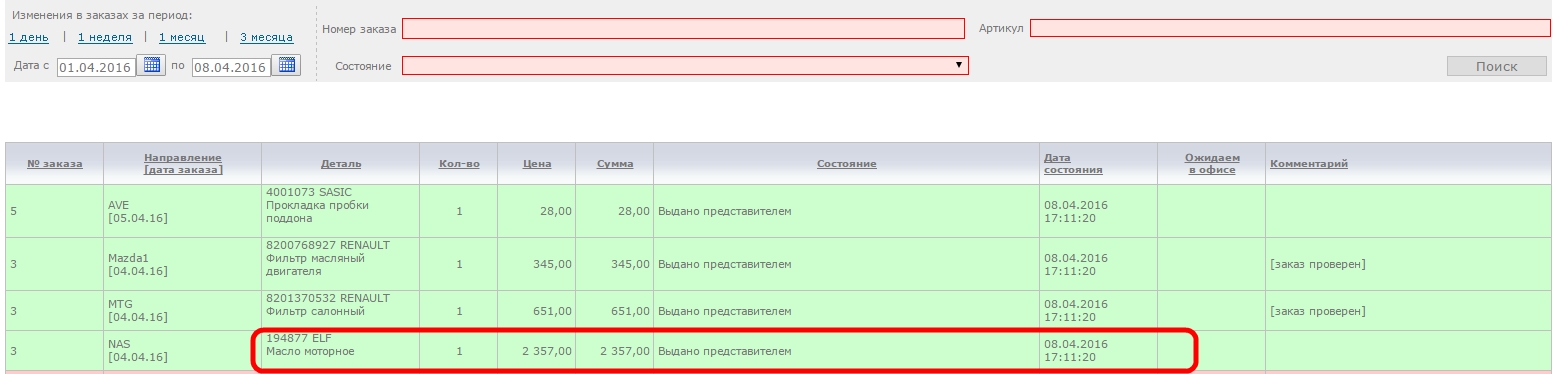
Task: Sort by Цена column header
Action: tap(537, 163)
